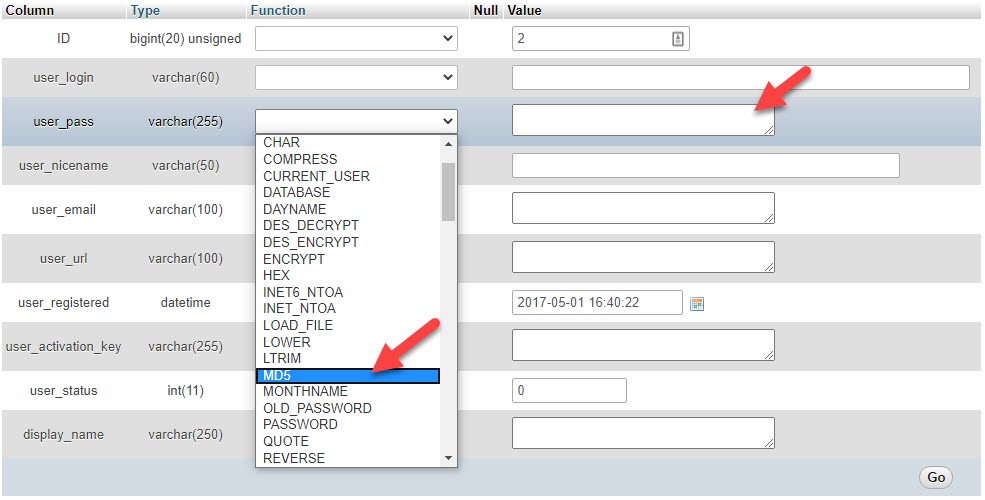Click the function list scrollbar thumb

[x=449, y=192]
